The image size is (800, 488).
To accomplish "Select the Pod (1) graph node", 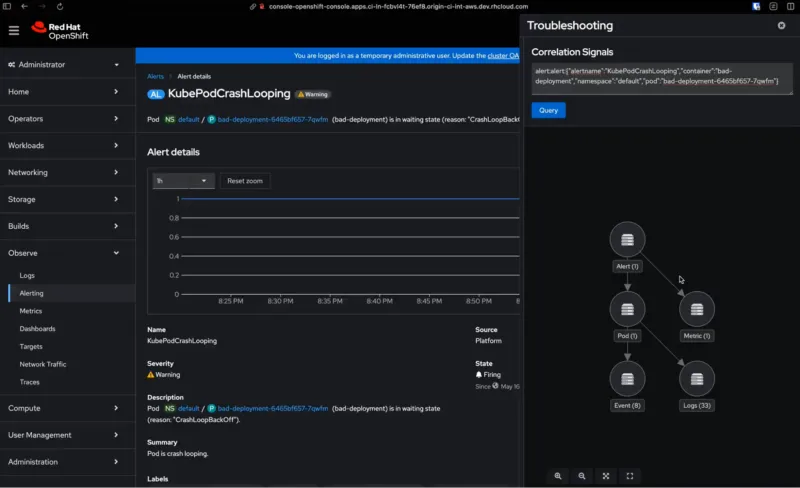I will pyautogui.click(x=627, y=309).
